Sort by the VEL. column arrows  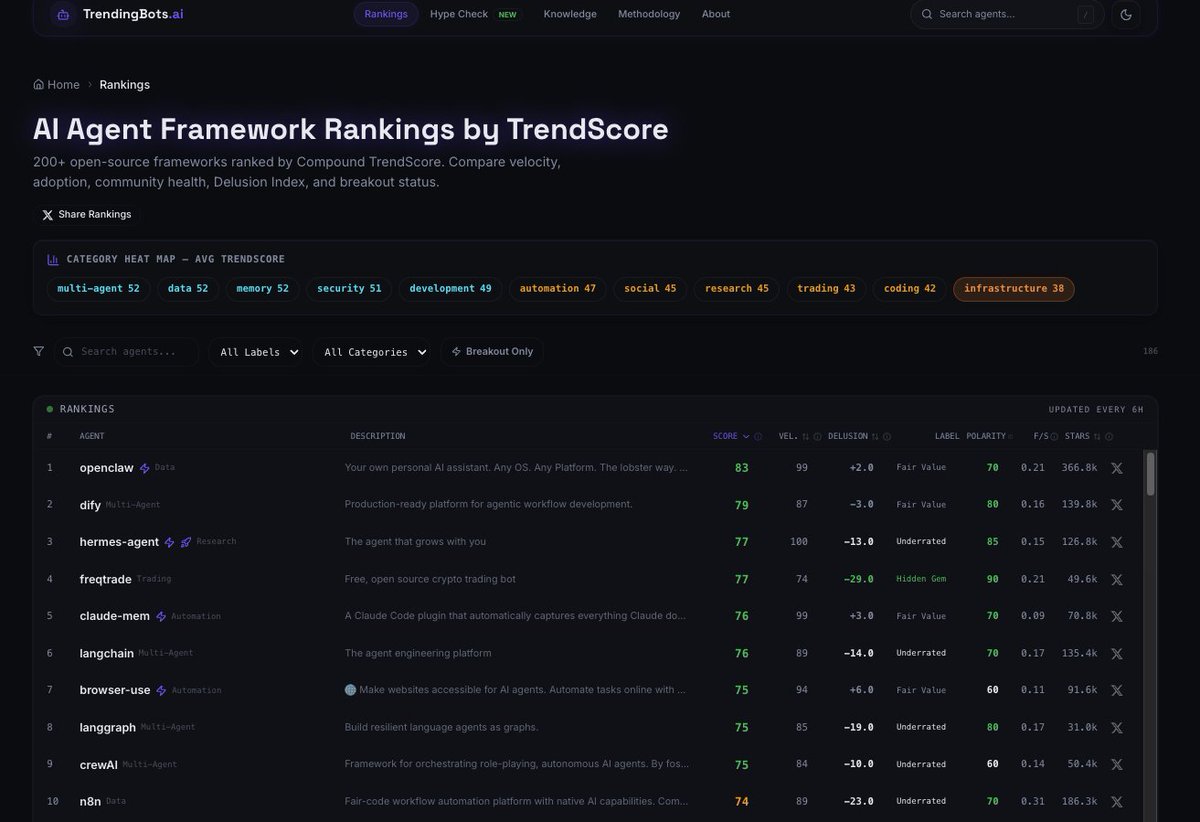806,436
